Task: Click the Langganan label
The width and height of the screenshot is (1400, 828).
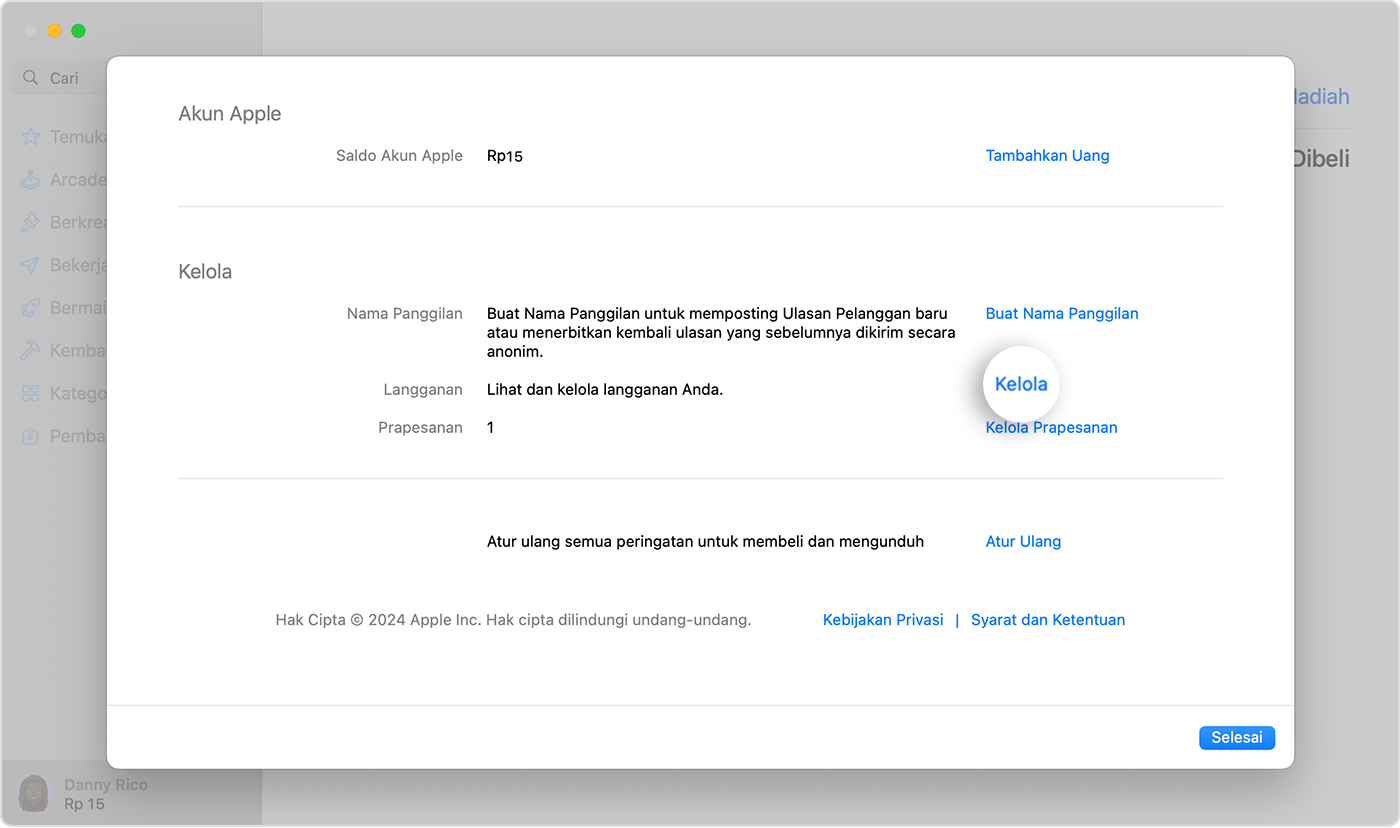Action: coord(423,390)
